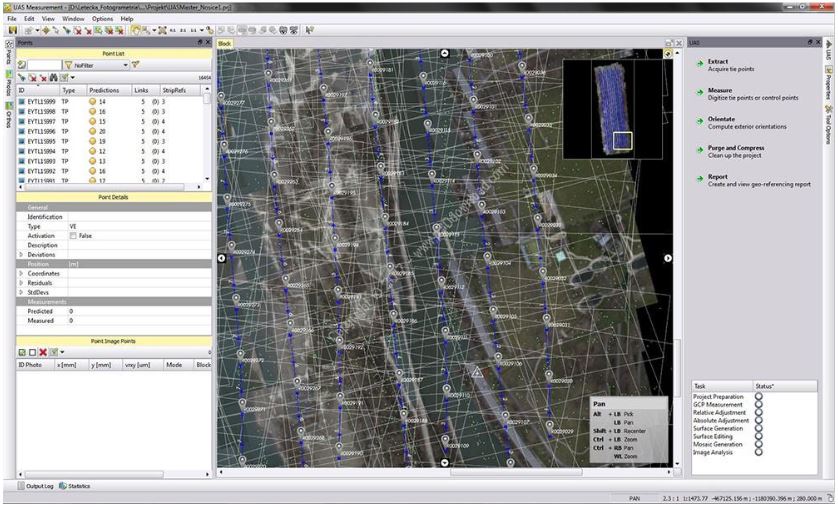Toggle the Mosaic Generation status circle

point(757,443)
